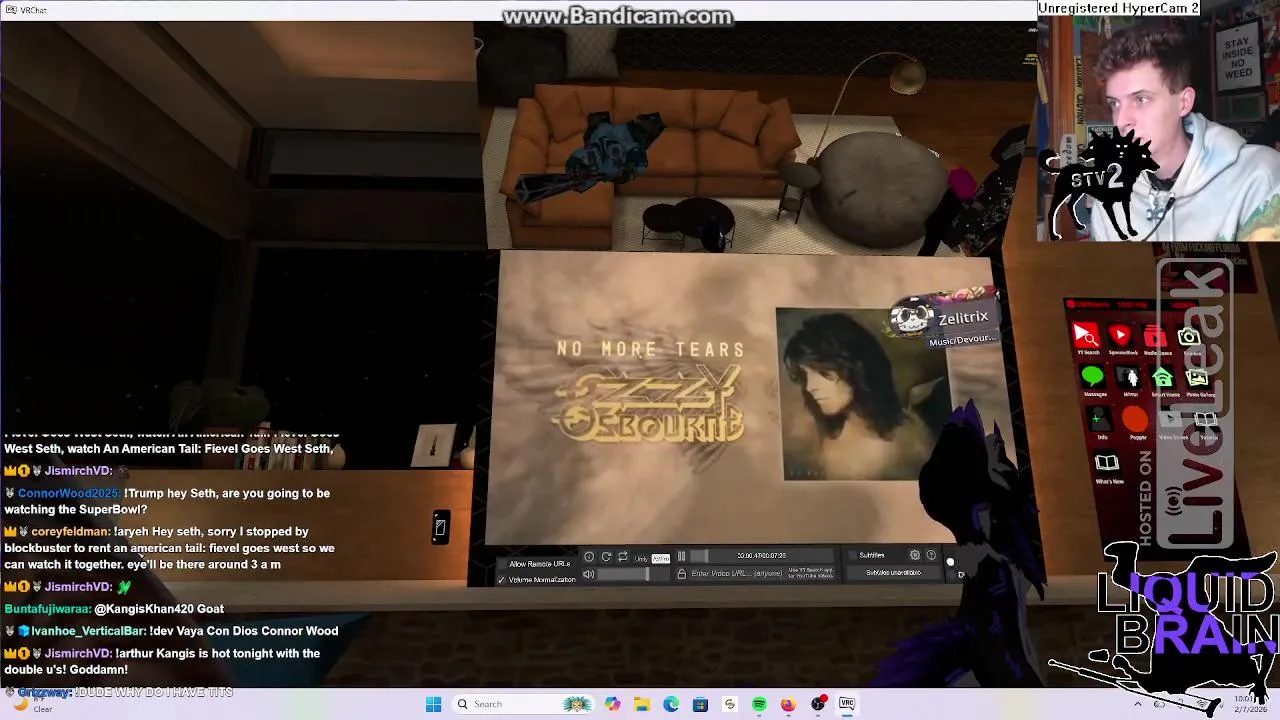Open SponsorBlock app with red play shield
This screenshot has width=1280, height=720.
click(1120, 337)
